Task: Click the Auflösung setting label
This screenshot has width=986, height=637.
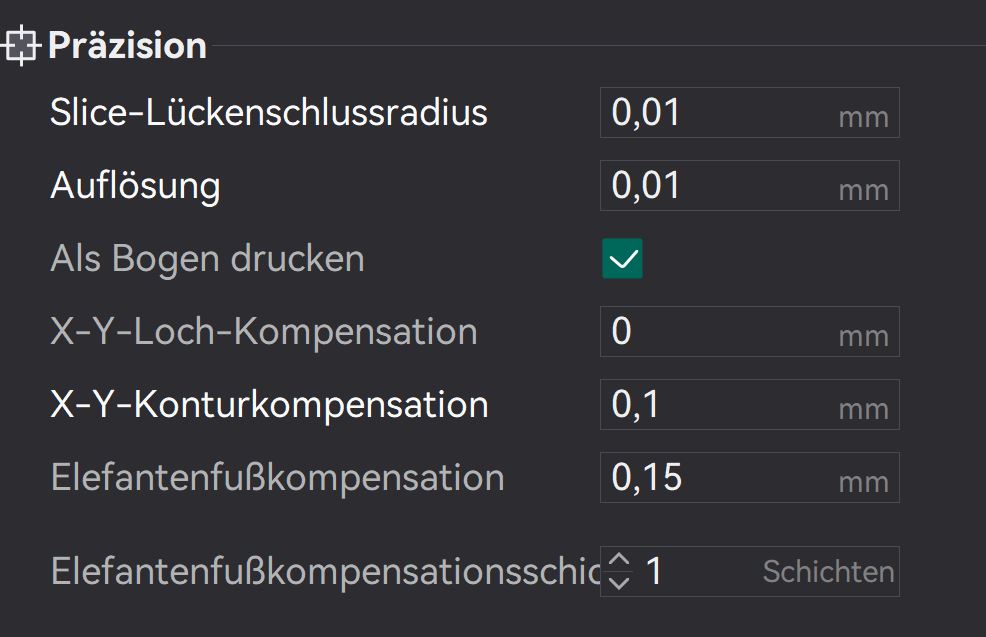Action: [x=135, y=186]
